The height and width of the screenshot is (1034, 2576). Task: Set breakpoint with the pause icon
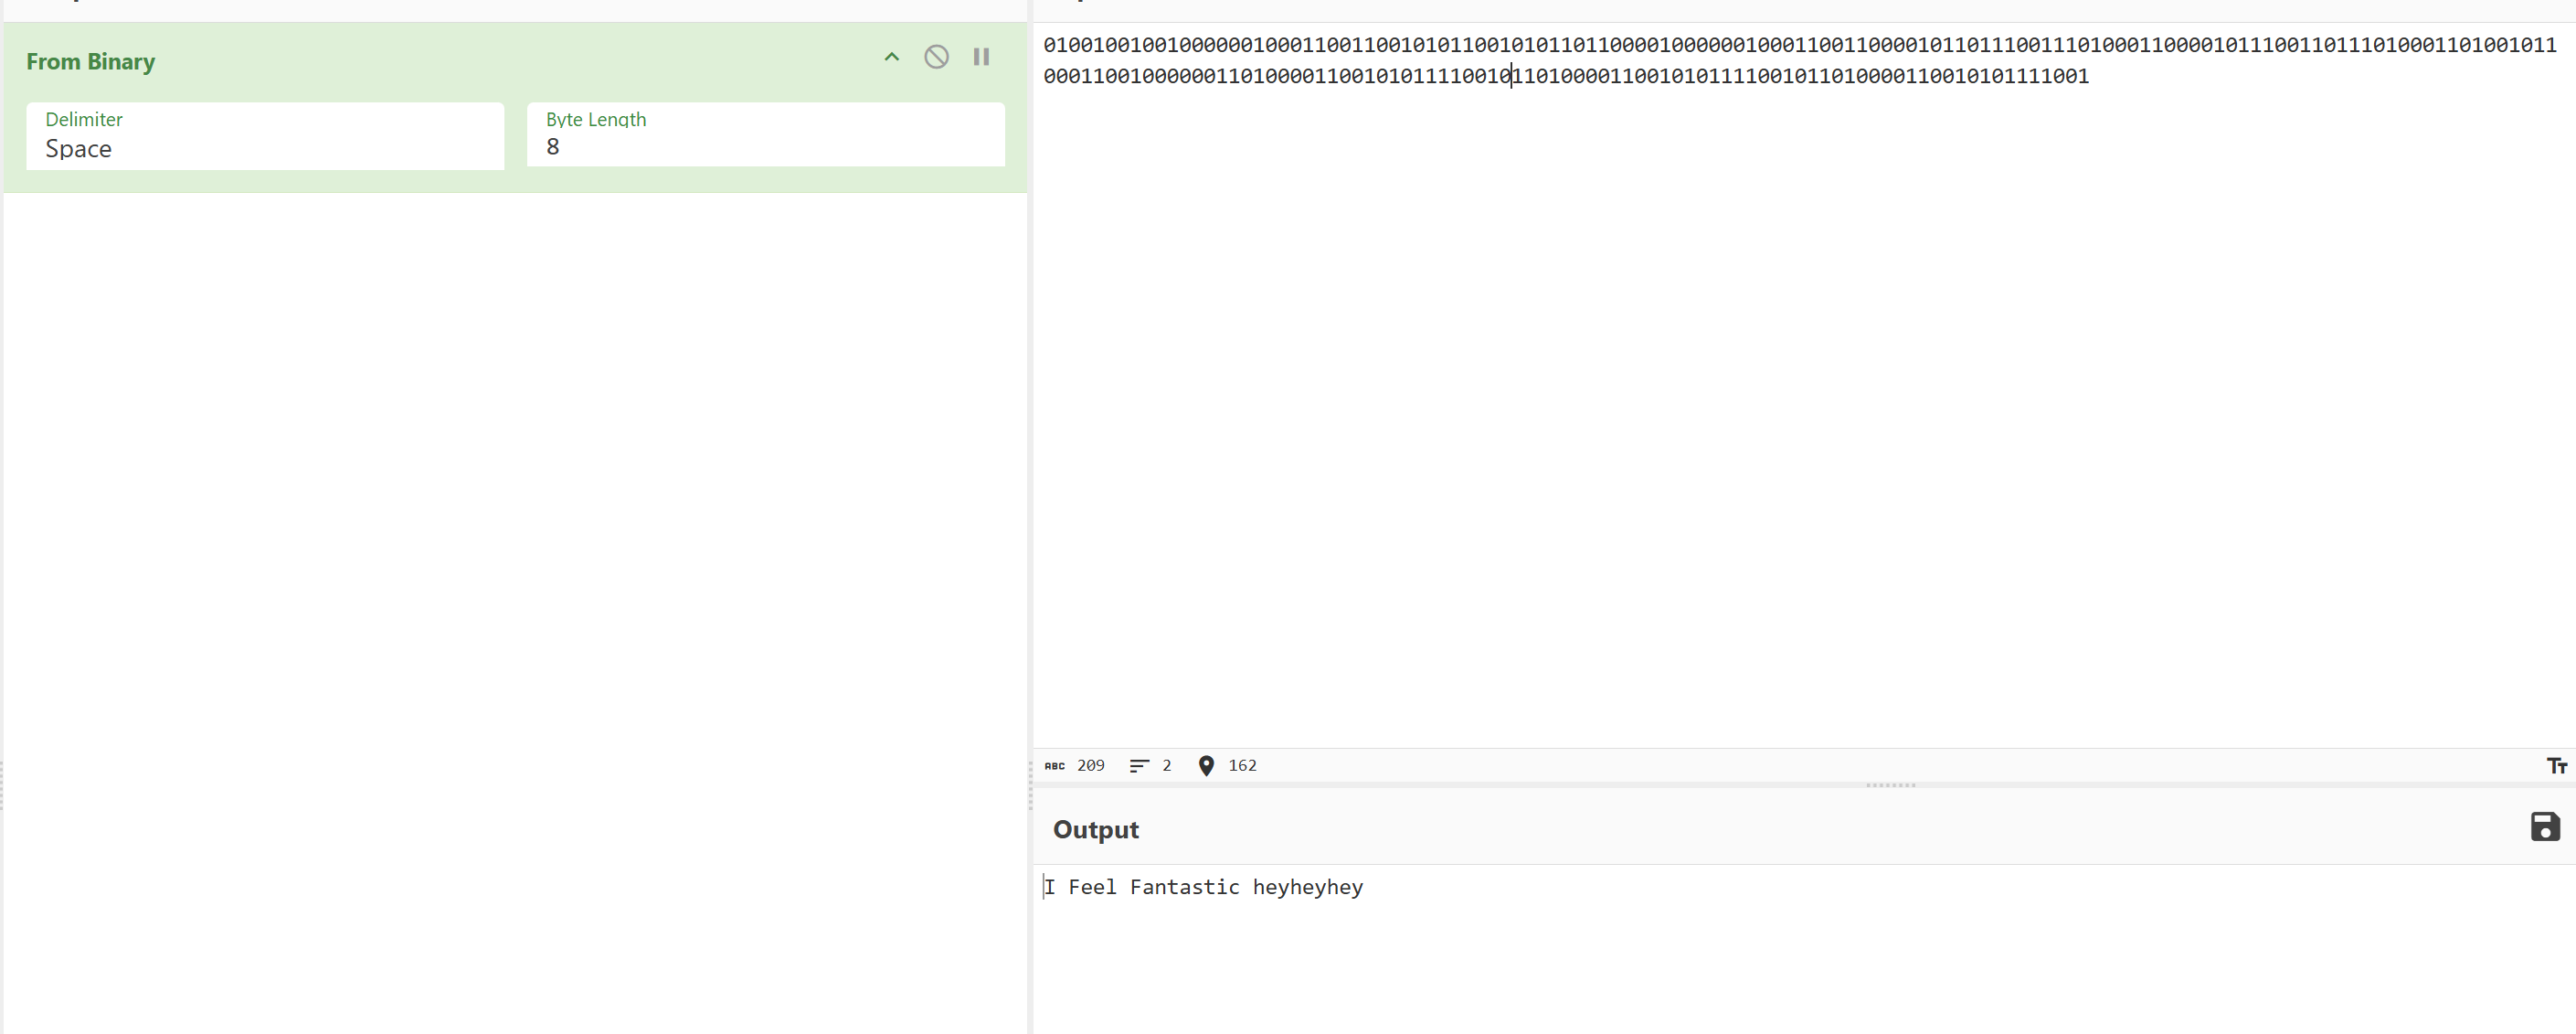pos(981,57)
